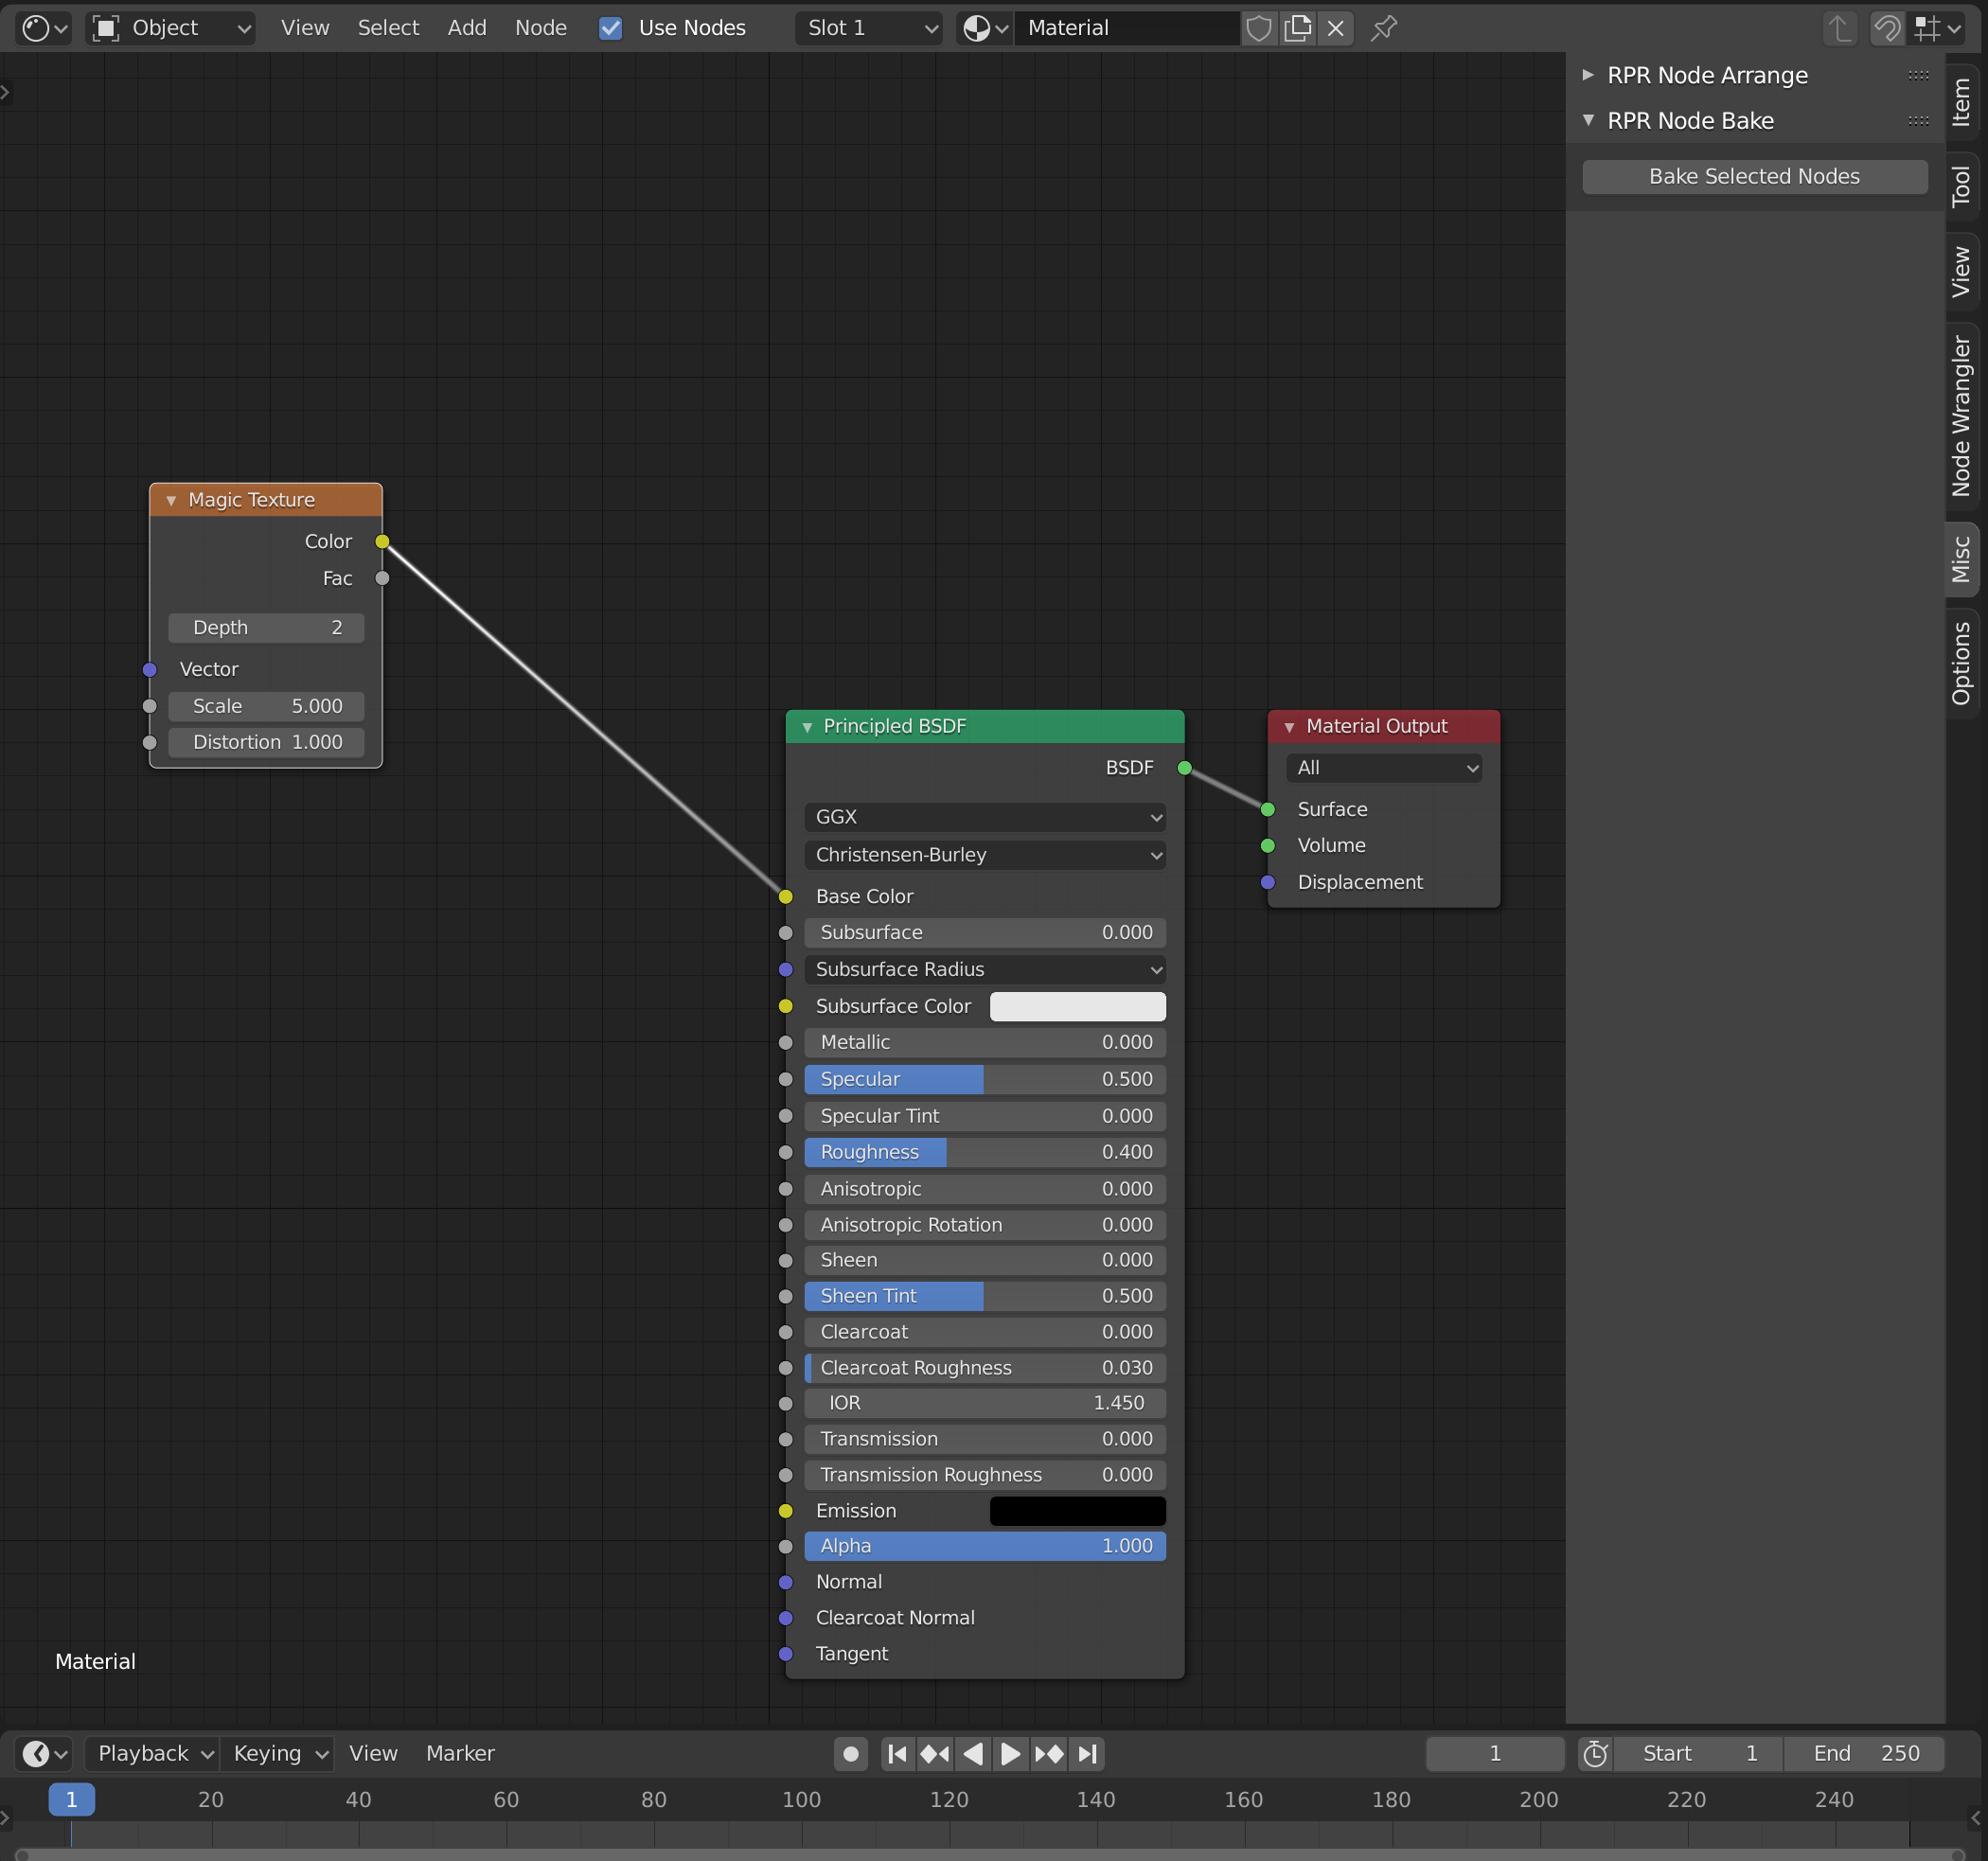
Task: Play the animation forward
Action: pyautogui.click(x=1011, y=1753)
